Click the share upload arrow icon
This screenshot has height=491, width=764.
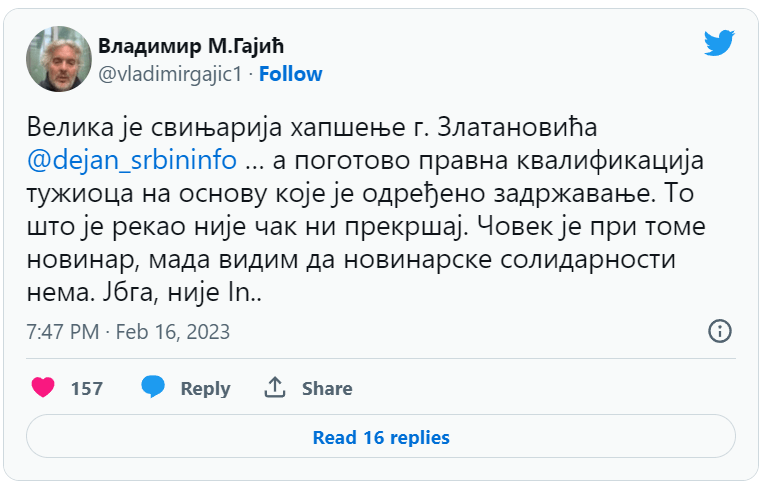[275, 387]
